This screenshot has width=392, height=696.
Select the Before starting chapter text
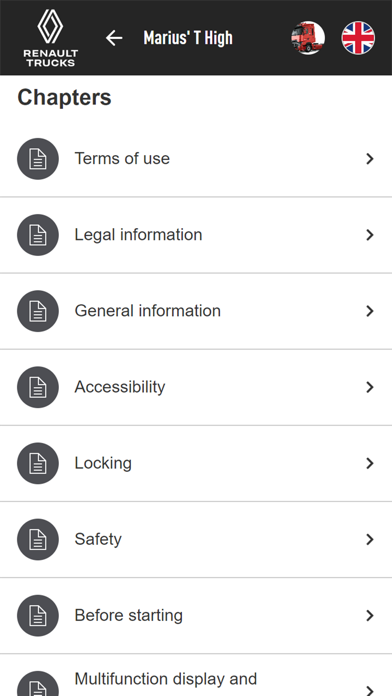click(x=129, y=616)
